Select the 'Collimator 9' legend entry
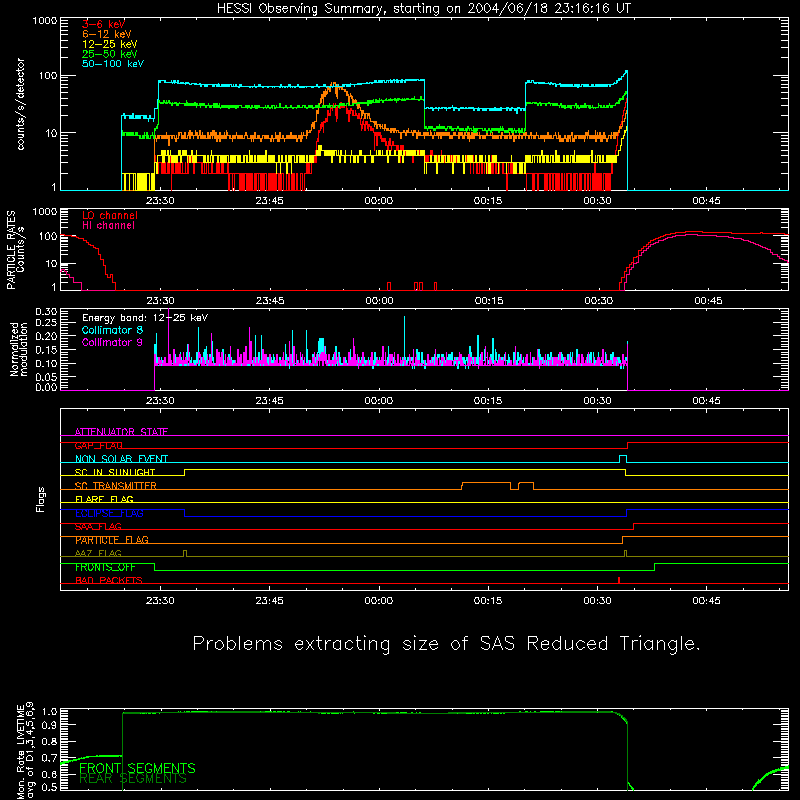Screen dimensions: 800x800 click(112, 342)
